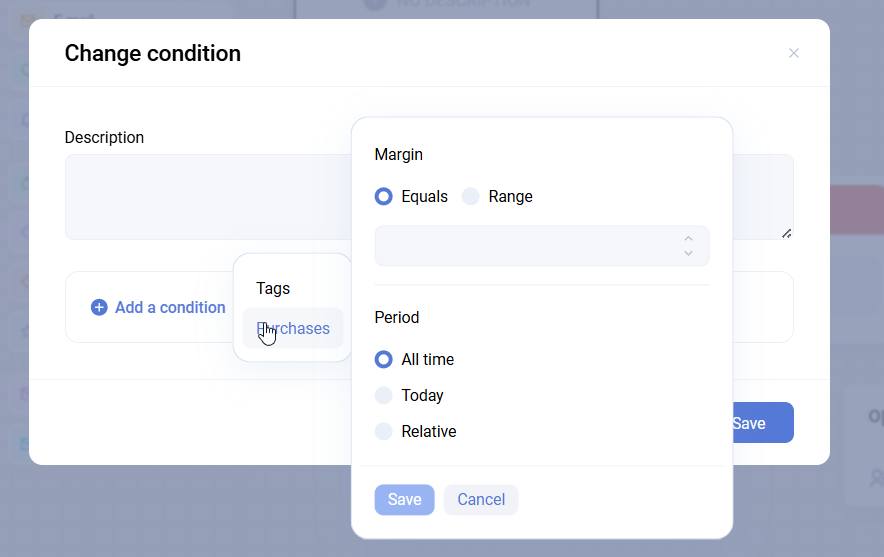Click the Description field label
Image resolution: width=884 pixels, height=557 pixels.
[x=104, y=138]
